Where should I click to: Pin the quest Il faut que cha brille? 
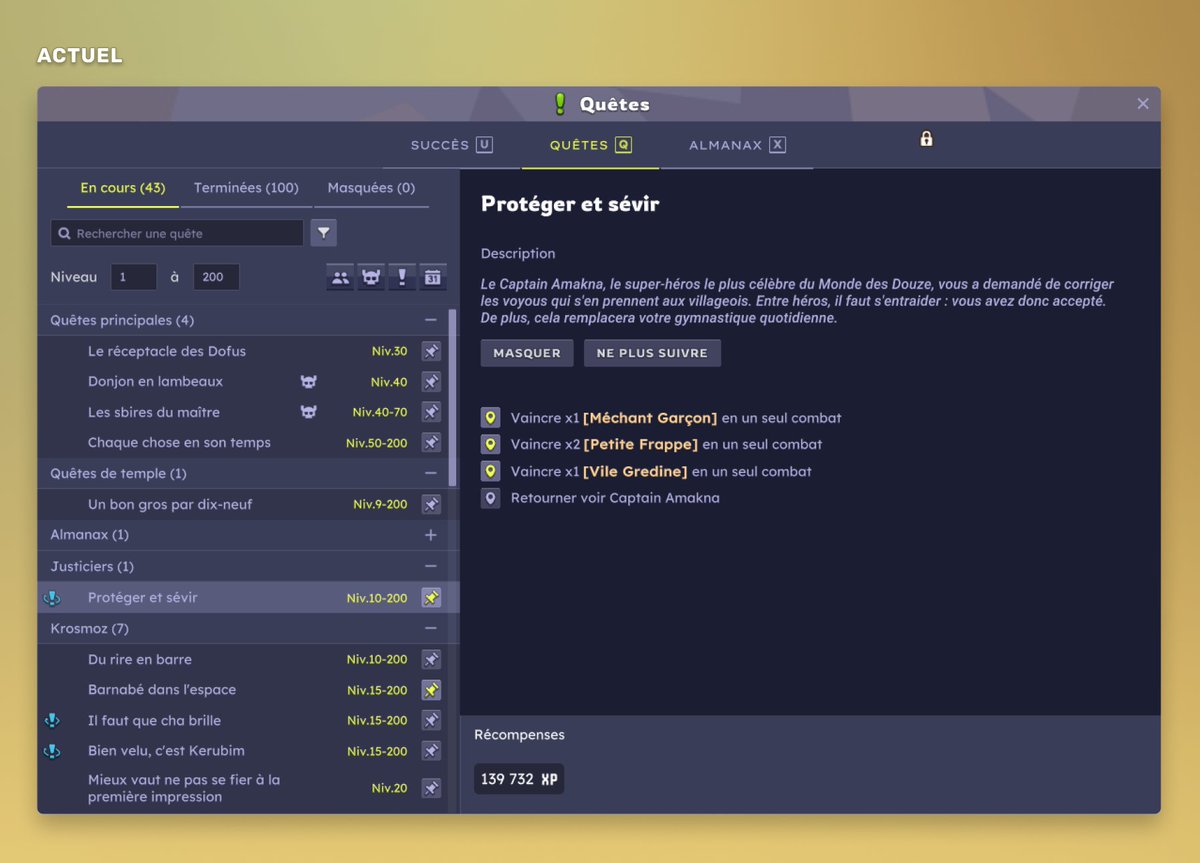431,720
